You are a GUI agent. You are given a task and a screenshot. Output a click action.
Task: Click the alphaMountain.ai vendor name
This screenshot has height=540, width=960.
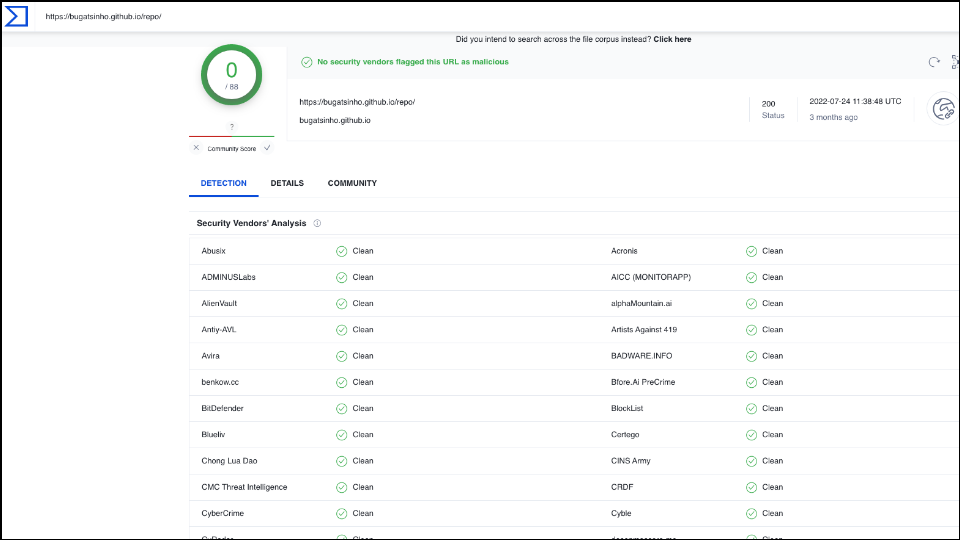[642, 304]
